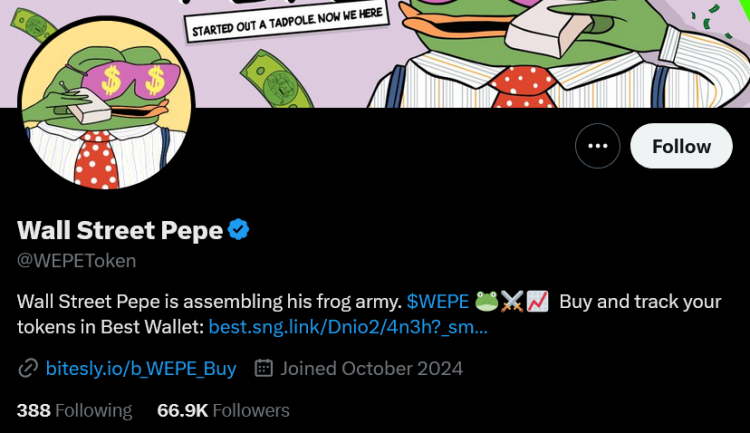
Task: Click the Joined October 2024 text
Action: pyautogui.click(x=372, y=368)
